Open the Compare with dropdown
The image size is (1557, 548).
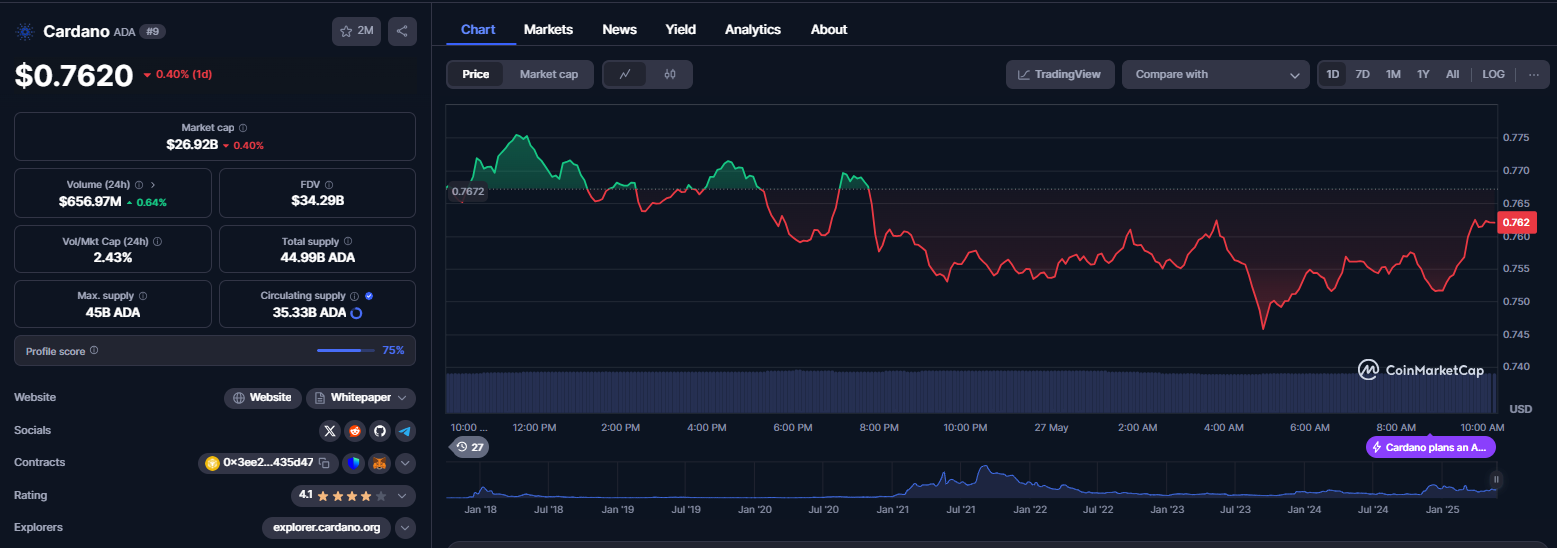1215,74
